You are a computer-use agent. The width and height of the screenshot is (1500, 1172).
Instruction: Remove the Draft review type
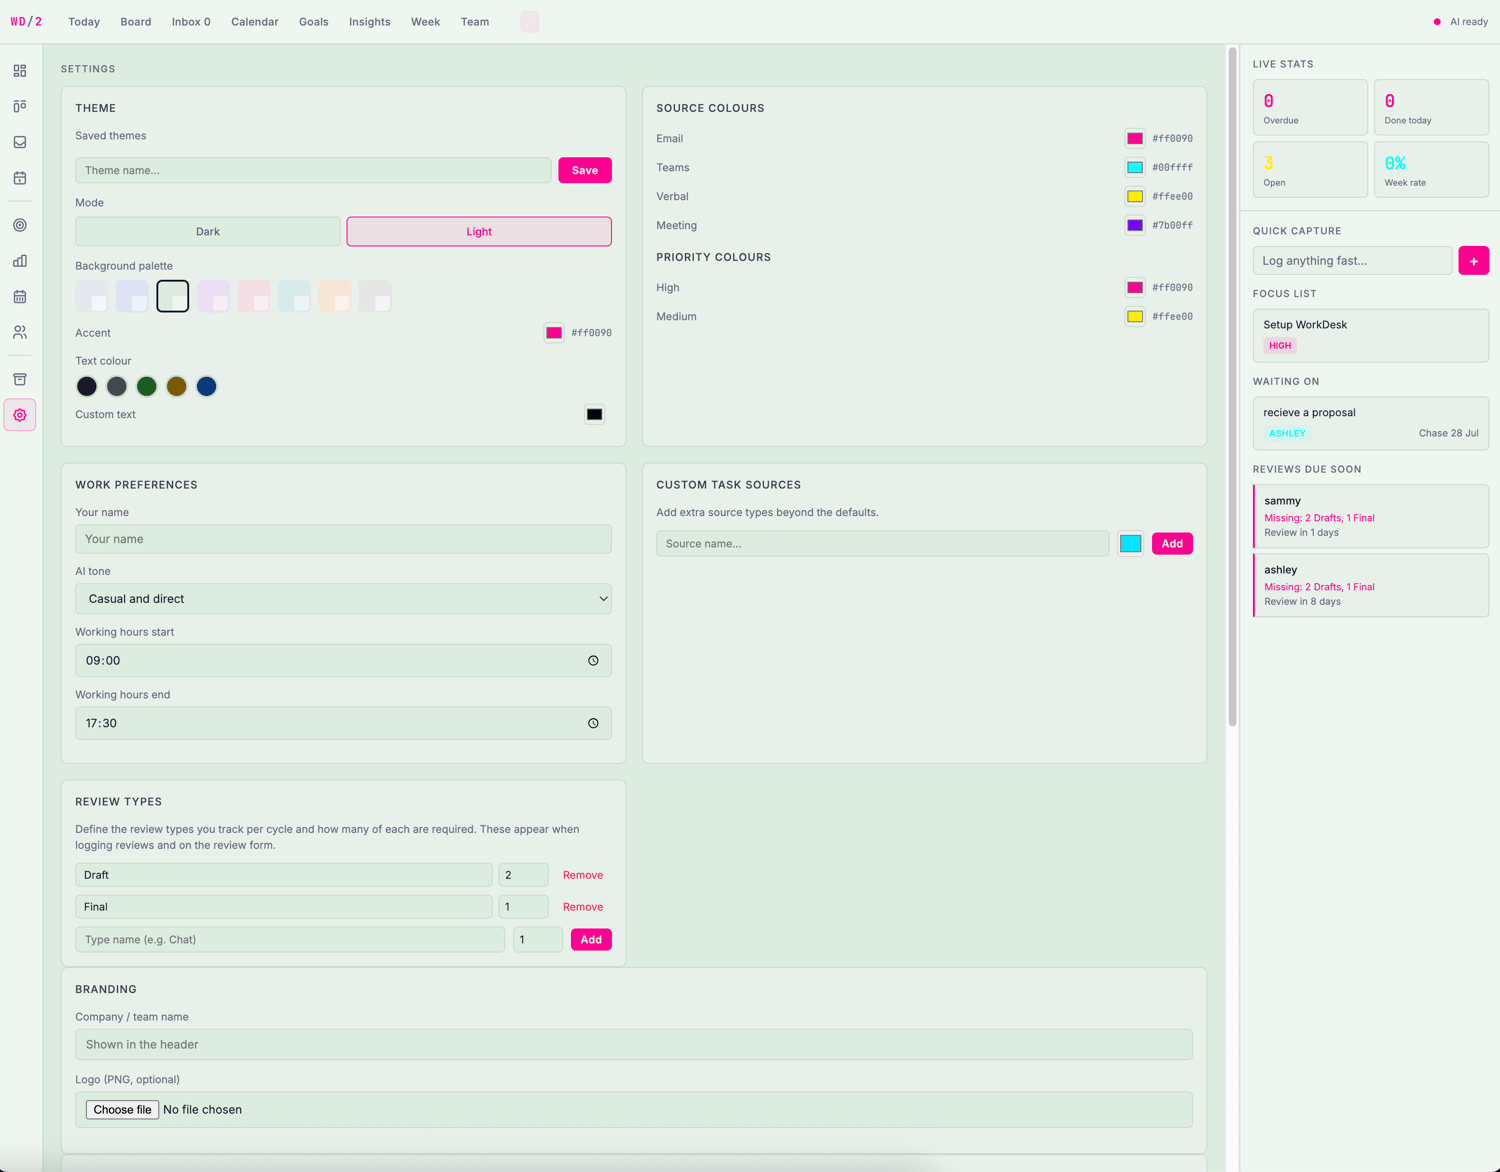[583, 875]
